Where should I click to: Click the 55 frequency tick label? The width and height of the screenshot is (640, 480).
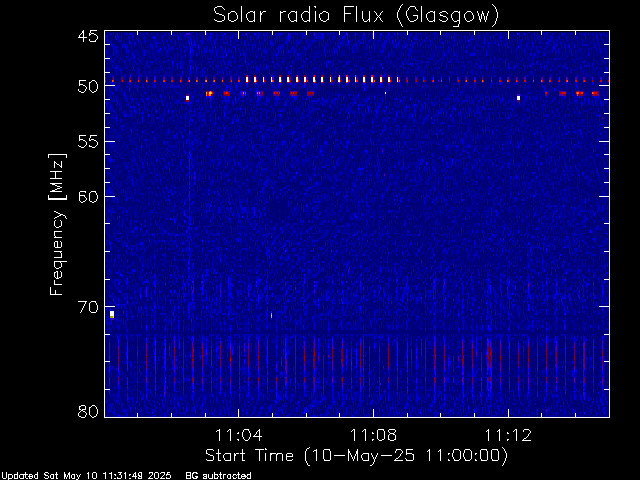coord(88,142)
